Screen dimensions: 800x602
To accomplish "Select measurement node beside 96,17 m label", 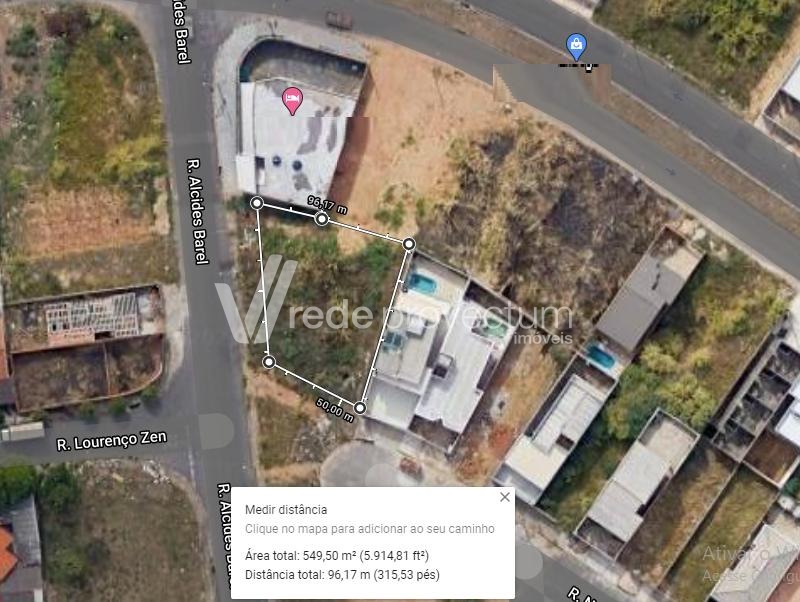I will [x=321, y=219].
